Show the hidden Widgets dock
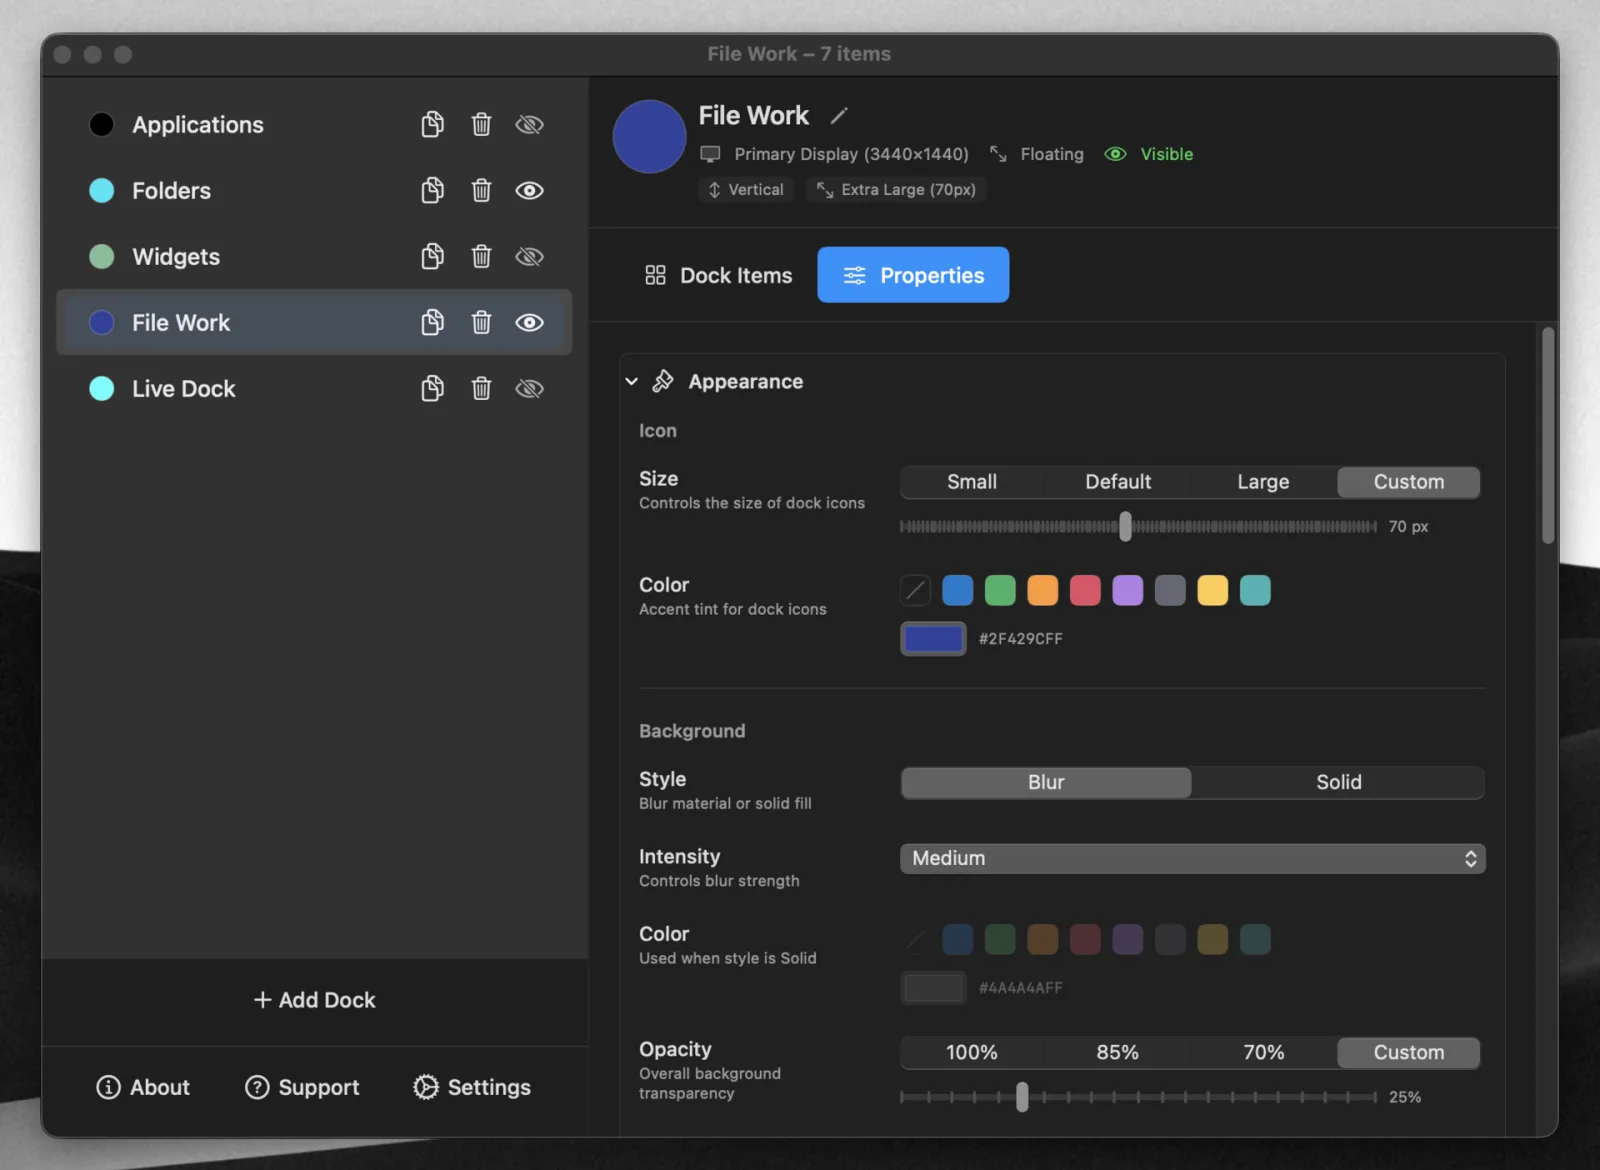The width and height of the screenshot is (1600, 1170). pyautogui.click(x=529, y=256)
